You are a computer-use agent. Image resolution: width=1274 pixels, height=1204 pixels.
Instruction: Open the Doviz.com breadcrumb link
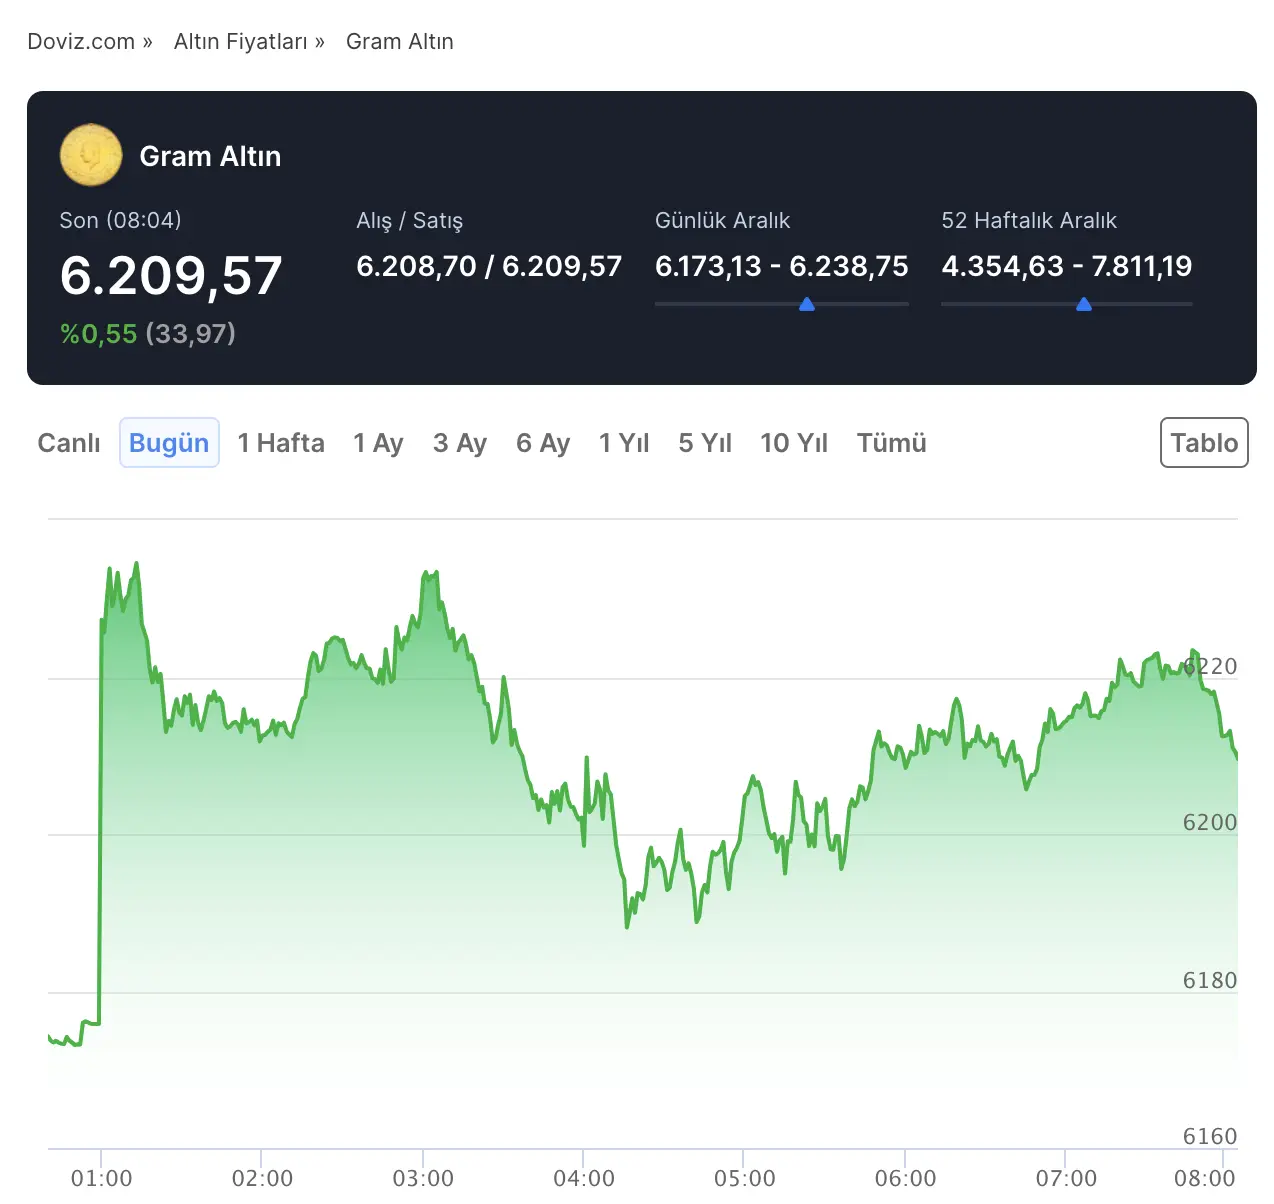coord(81,41)
